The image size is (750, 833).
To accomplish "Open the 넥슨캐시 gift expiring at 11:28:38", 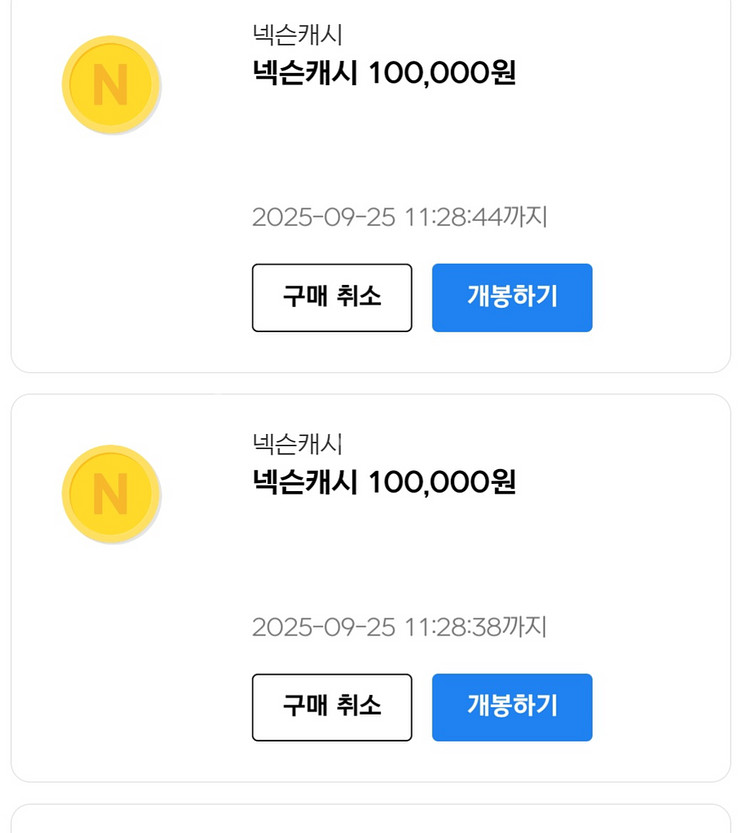I will click(x=512, y=707).
